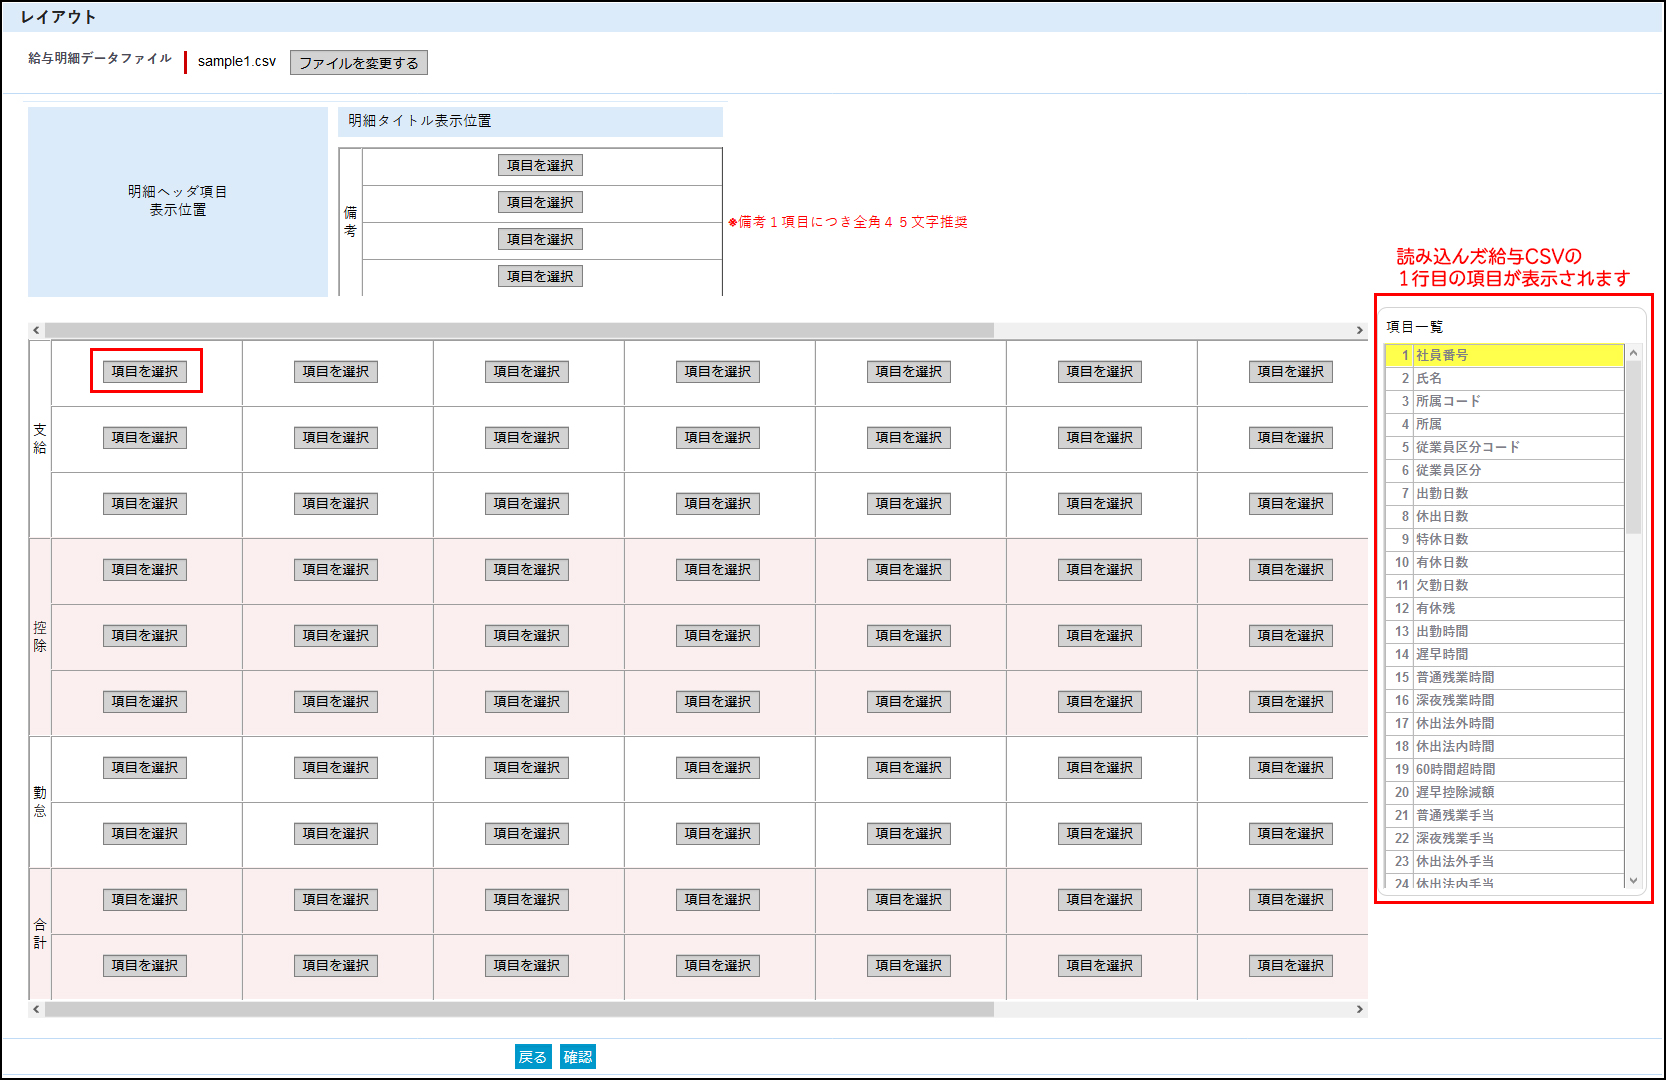Image resolution: width=1666 pixels, height=1080 pixels.
Task: Select 社員番号 in the item list
Action: [1504, 355]
